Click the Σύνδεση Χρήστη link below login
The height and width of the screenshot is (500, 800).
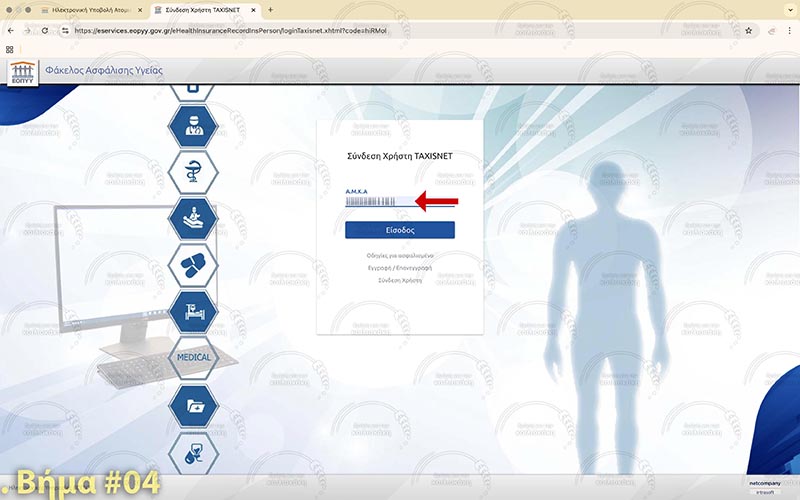399,280
